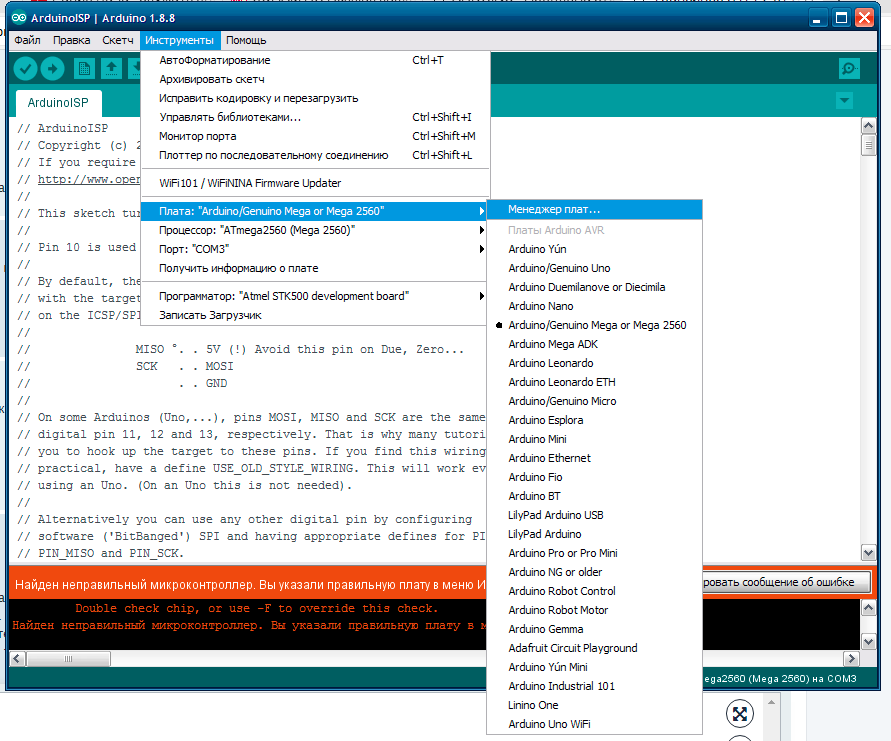891x741 pixels.
Task: Select Arduino Mega ADK board
Action: pyautogui.click(x=595, y=344)
